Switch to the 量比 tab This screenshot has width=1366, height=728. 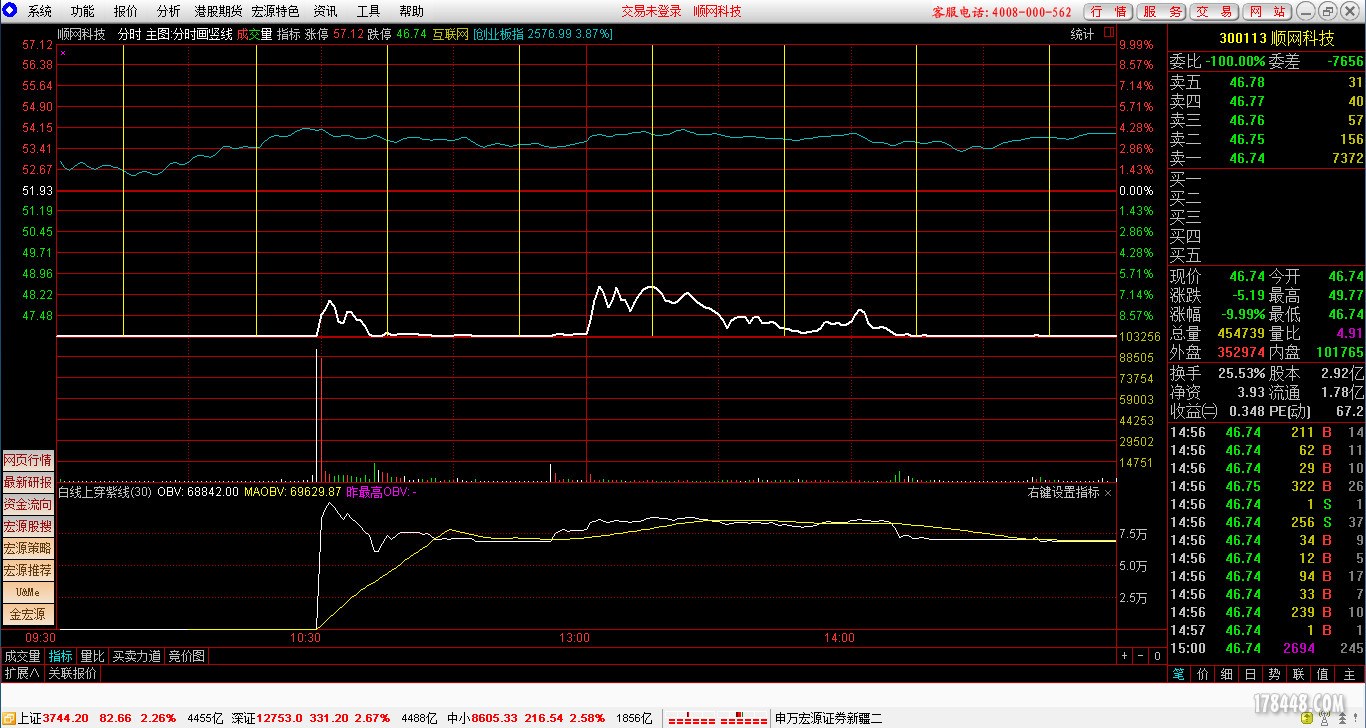point(92,656)
